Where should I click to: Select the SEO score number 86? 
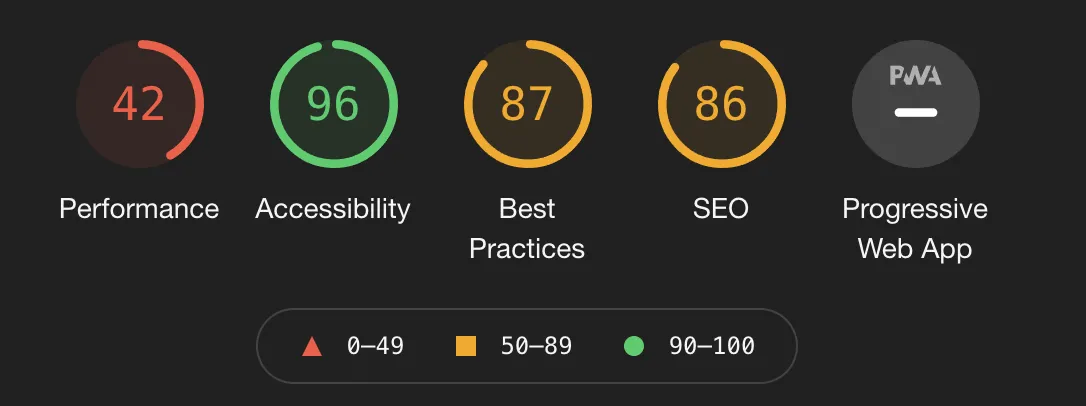click(721, 104)
